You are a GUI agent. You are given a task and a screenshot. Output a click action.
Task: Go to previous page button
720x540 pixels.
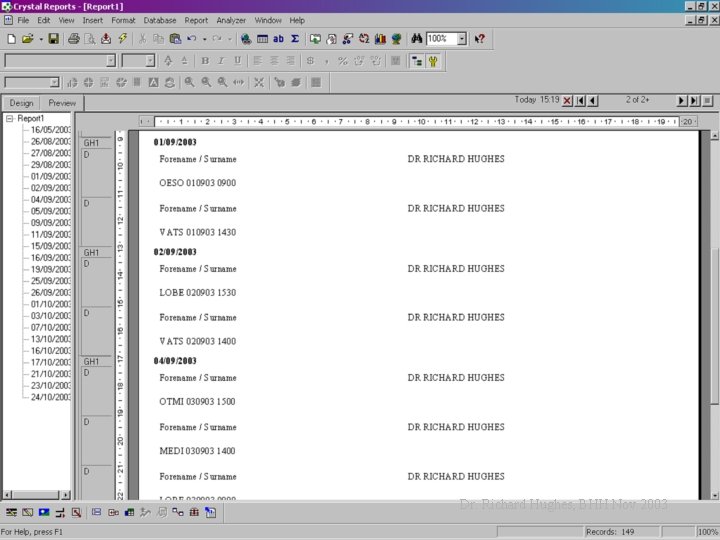(x=593, y=101)
